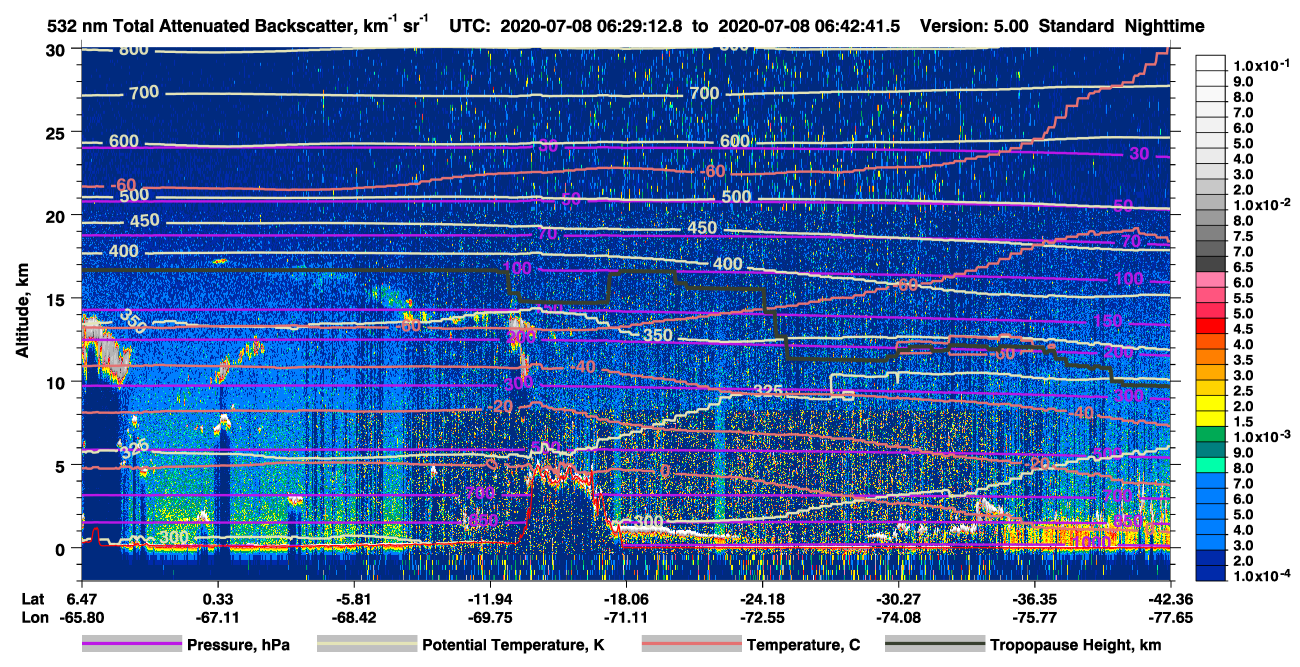Click the latitude value -11.94
1300x667 pixels.
tap(490, 599)
